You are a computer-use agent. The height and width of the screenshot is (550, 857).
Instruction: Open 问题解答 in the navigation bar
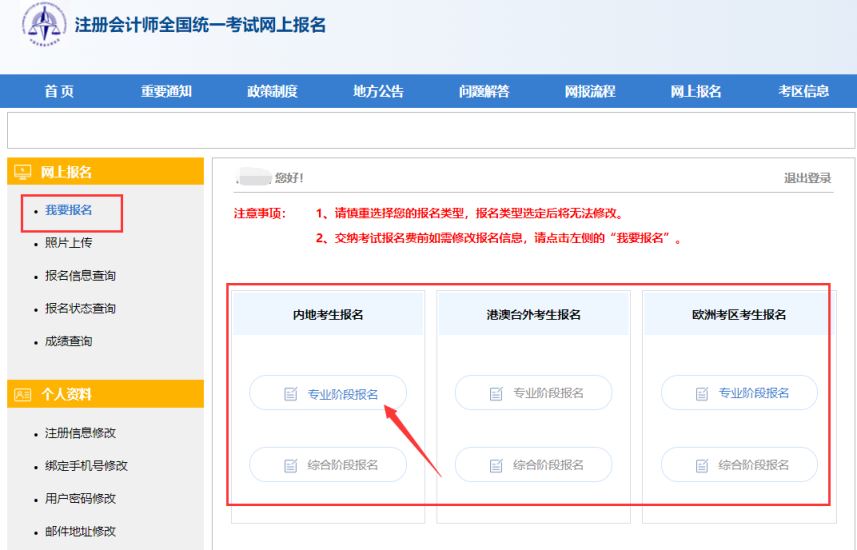pos(483,92)
